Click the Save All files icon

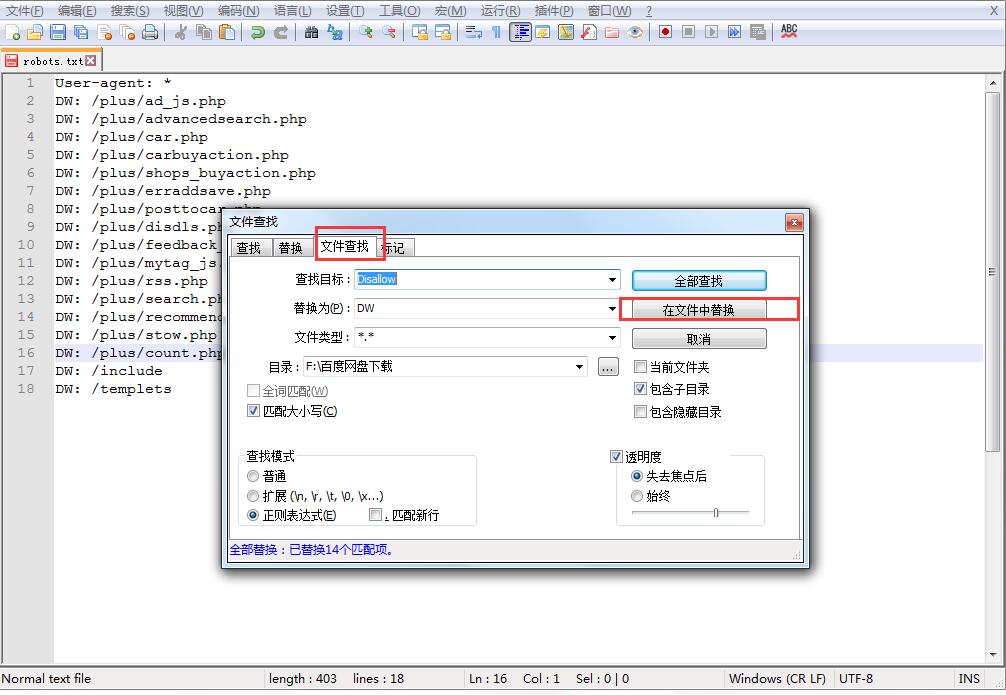[83, 32]
